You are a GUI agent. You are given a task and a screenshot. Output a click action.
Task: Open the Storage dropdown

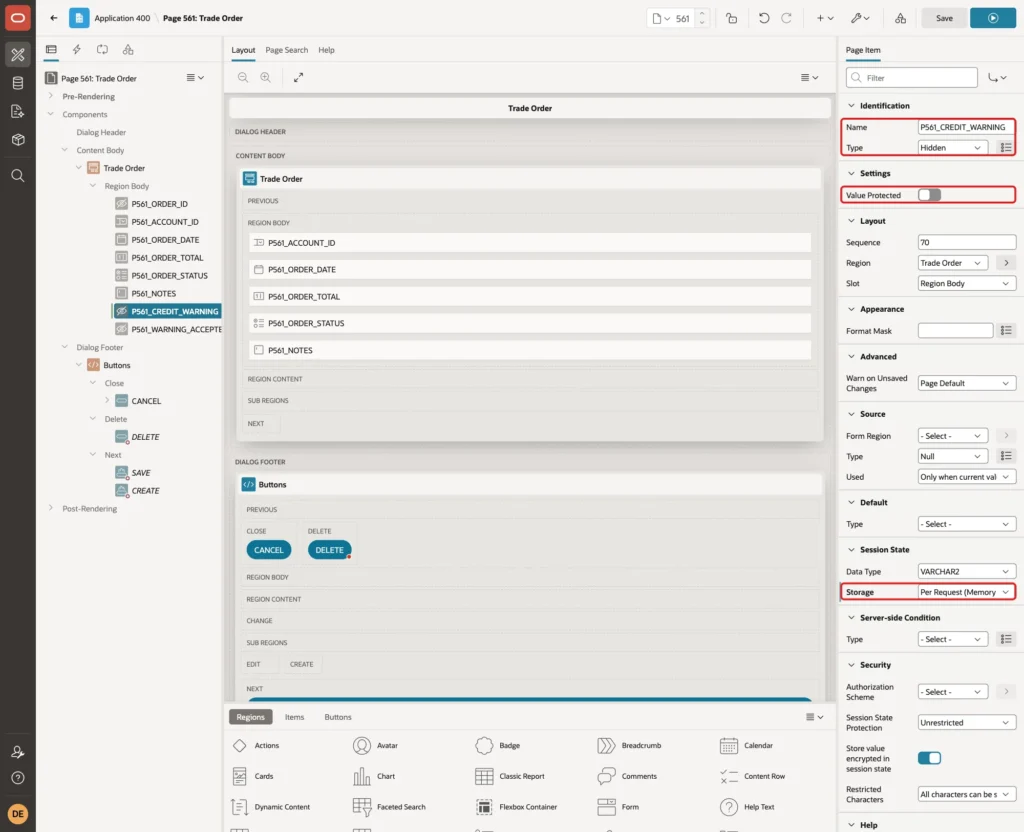967,592
